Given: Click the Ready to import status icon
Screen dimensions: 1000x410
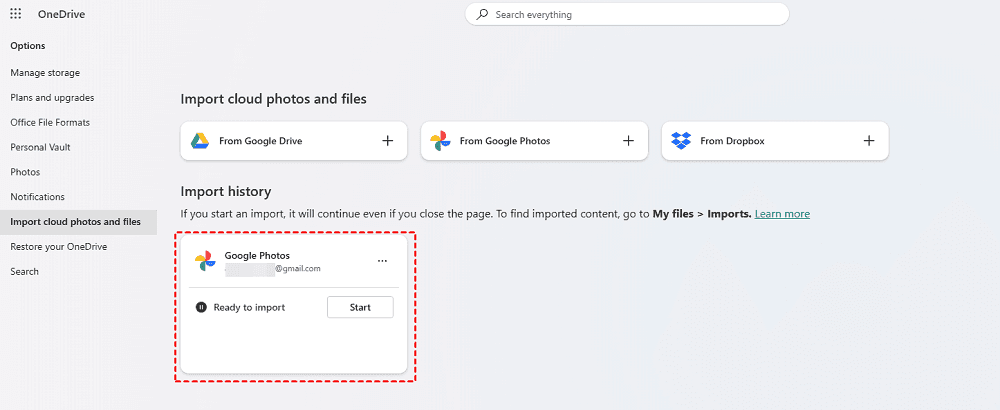Looking at the screenshot, I should click(201, 307).
